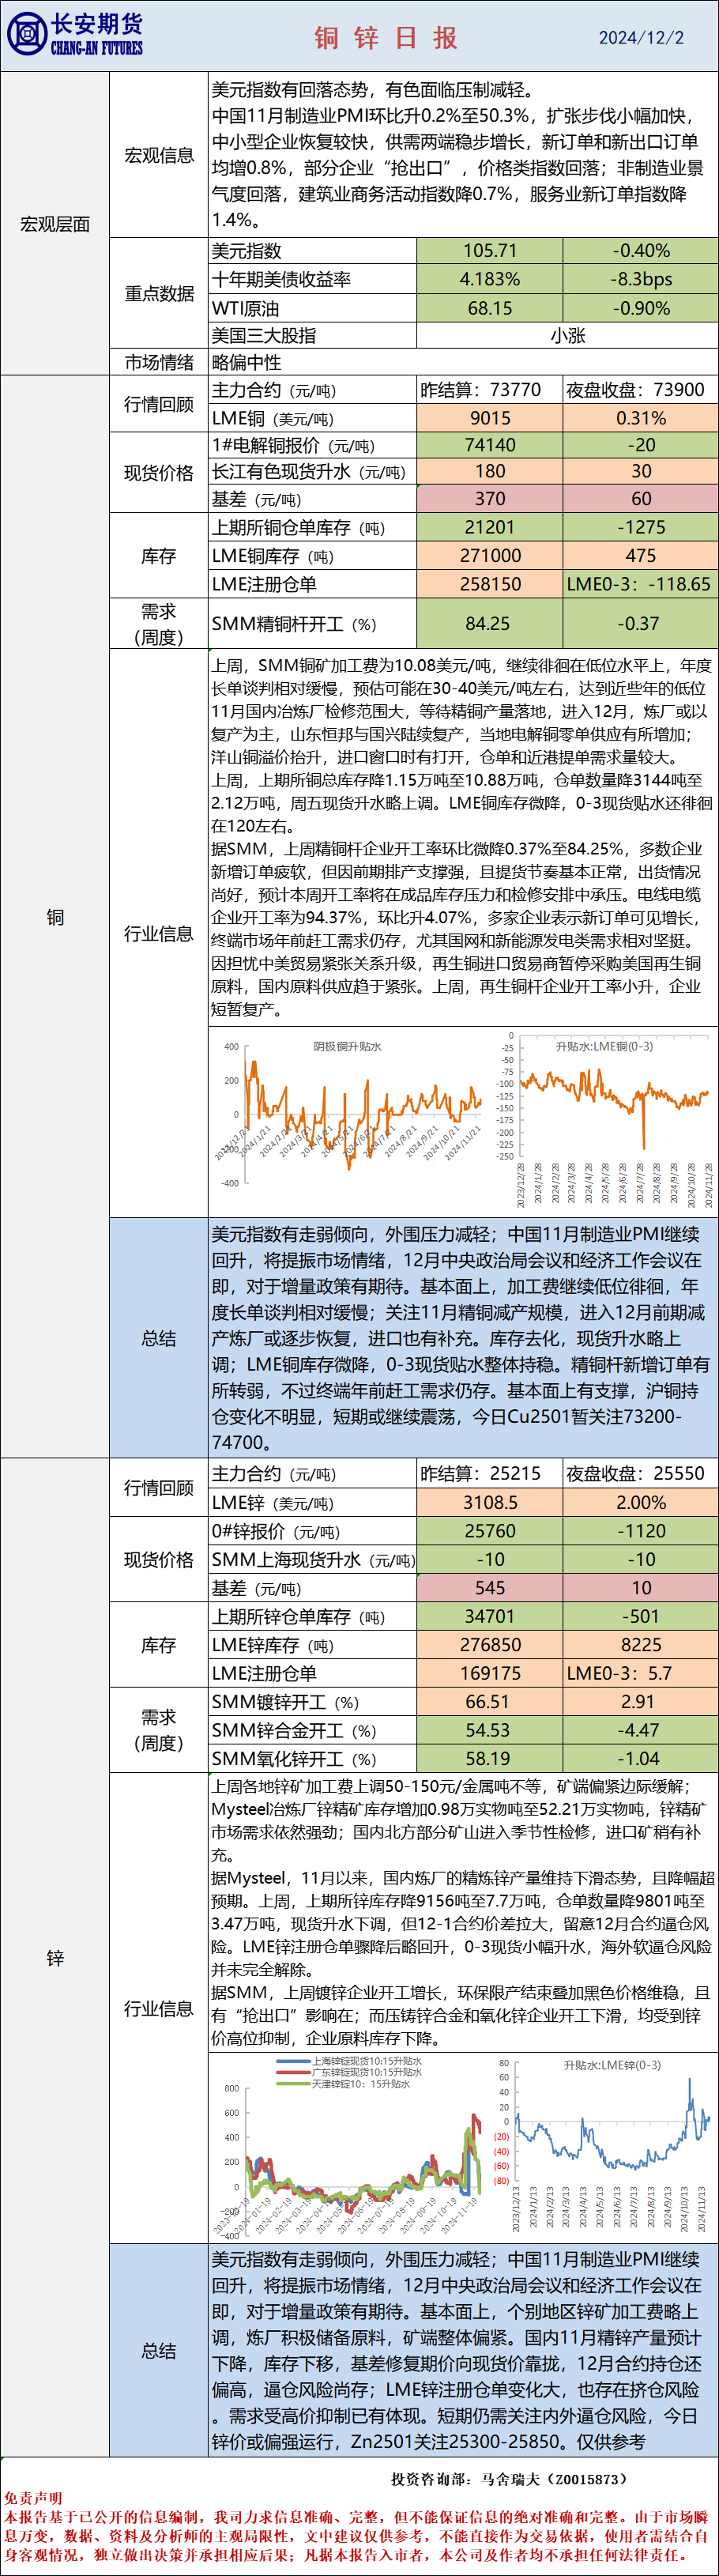The height and width of the screenshot is (2576, 719).
Task: Click the 市场情绪 label cell
Action: (159, 362)
